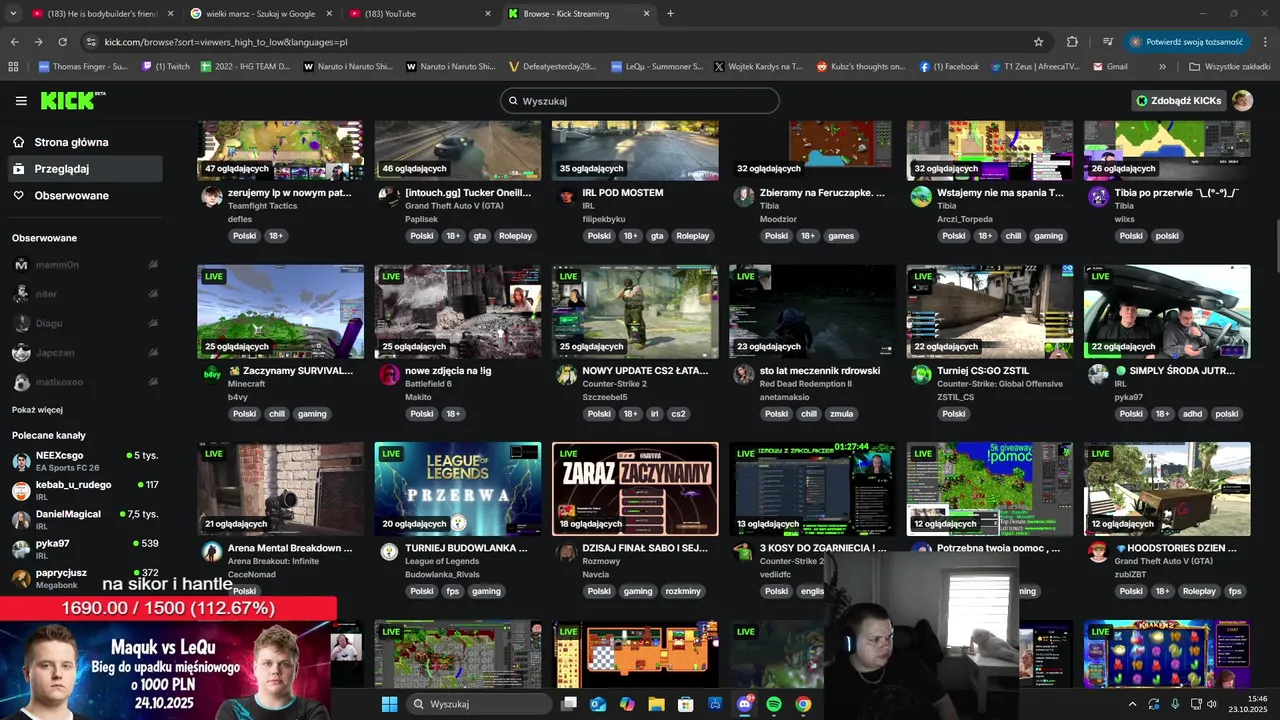Select Przeglądaj in the sidebar

coord(84,169)
